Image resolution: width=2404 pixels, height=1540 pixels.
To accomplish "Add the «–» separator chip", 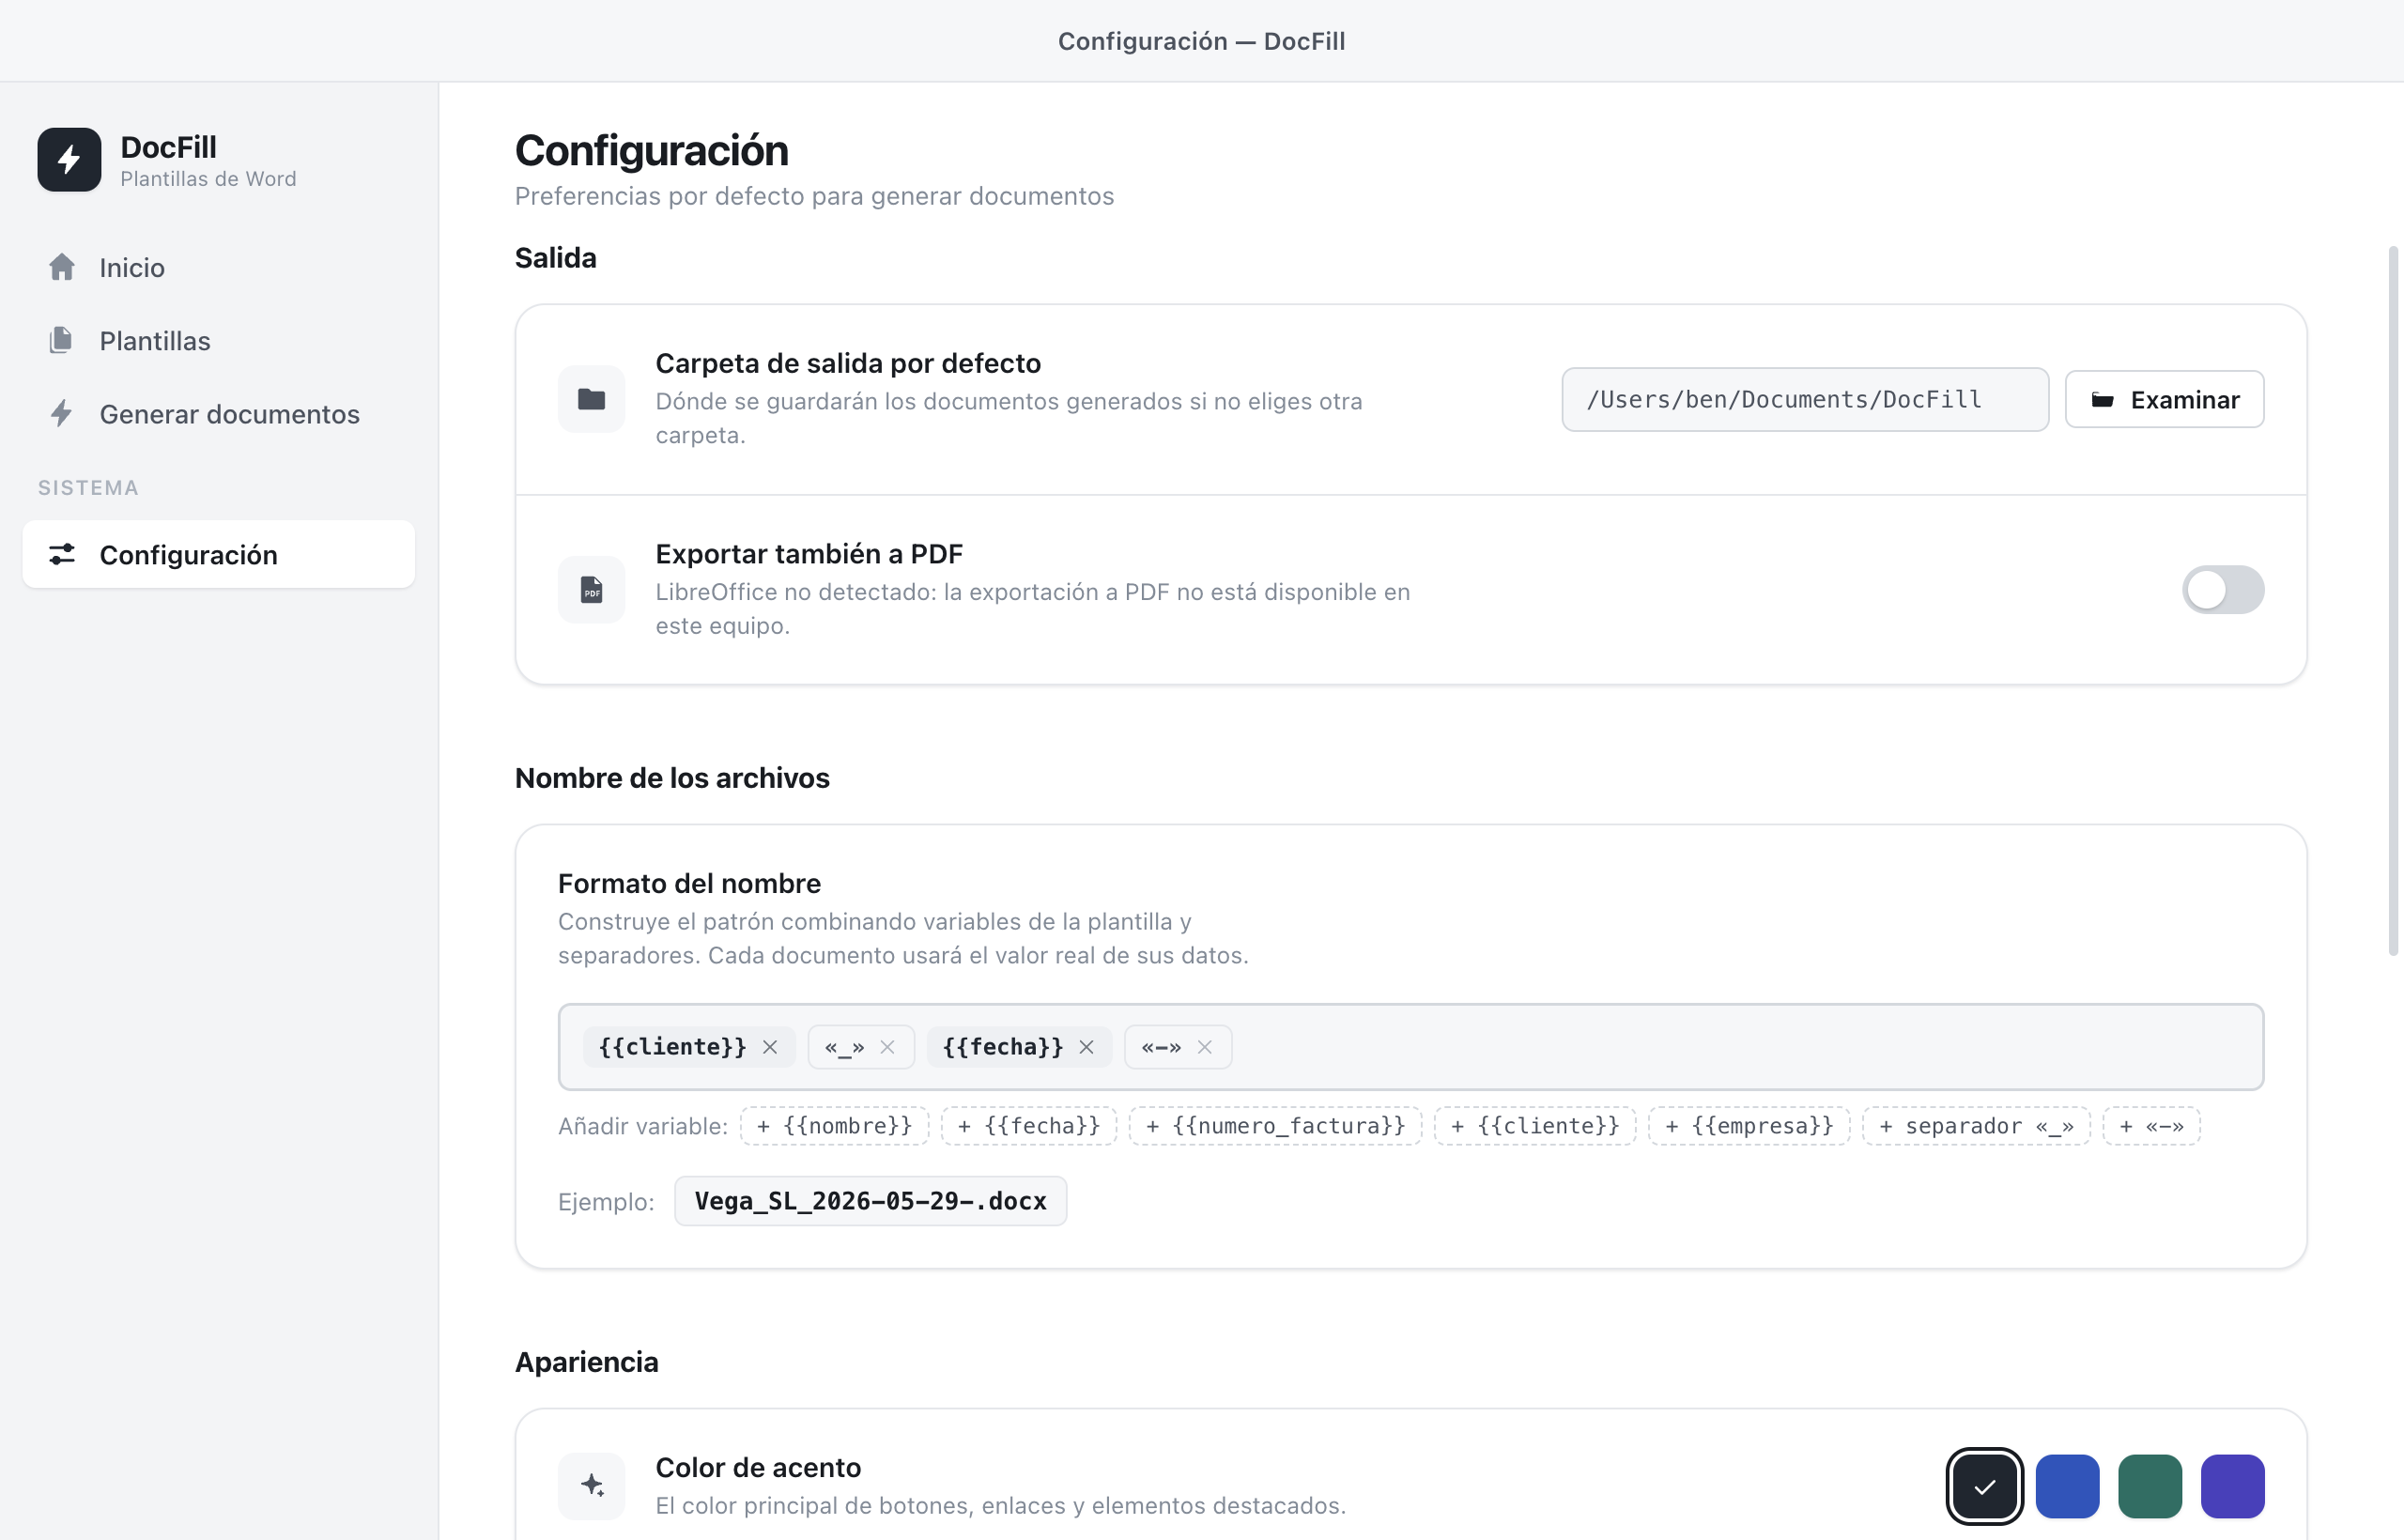I will point(2151,1126).
